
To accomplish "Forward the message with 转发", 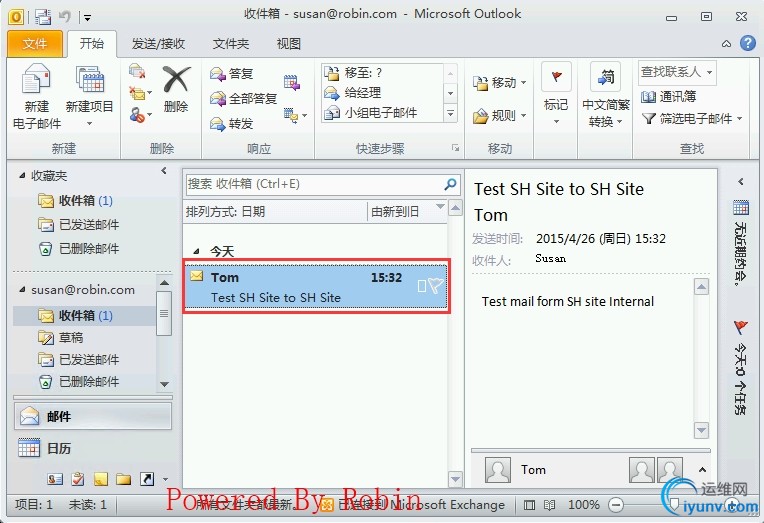I will [x=232, y=124].
